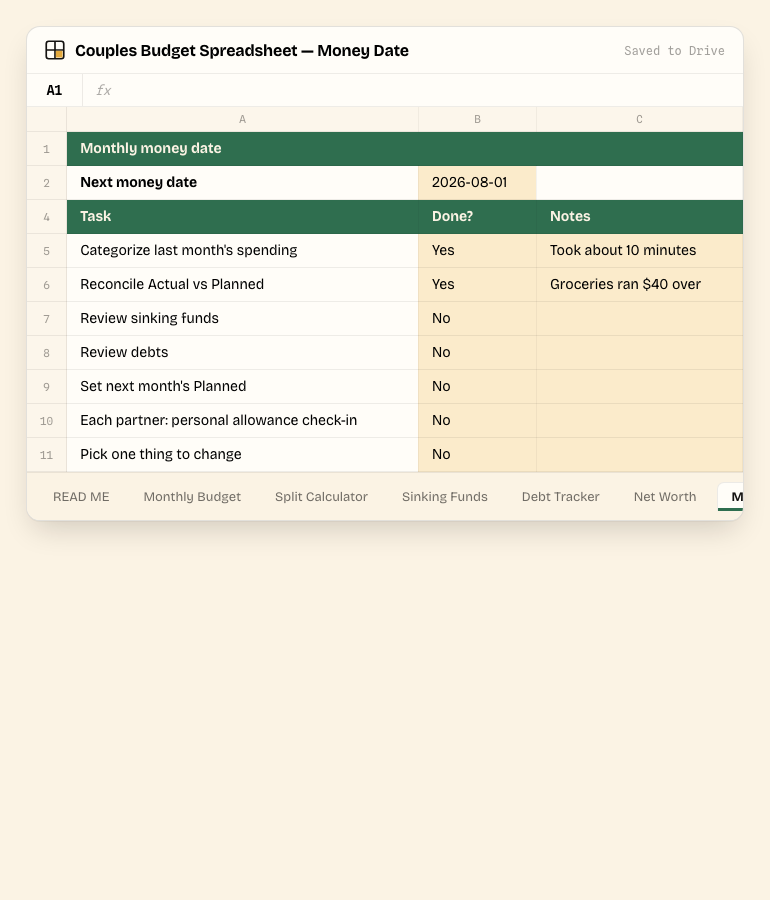Select the date cell 2026-08-01
This screenshot has height=900, width=770.
point(477,183)
